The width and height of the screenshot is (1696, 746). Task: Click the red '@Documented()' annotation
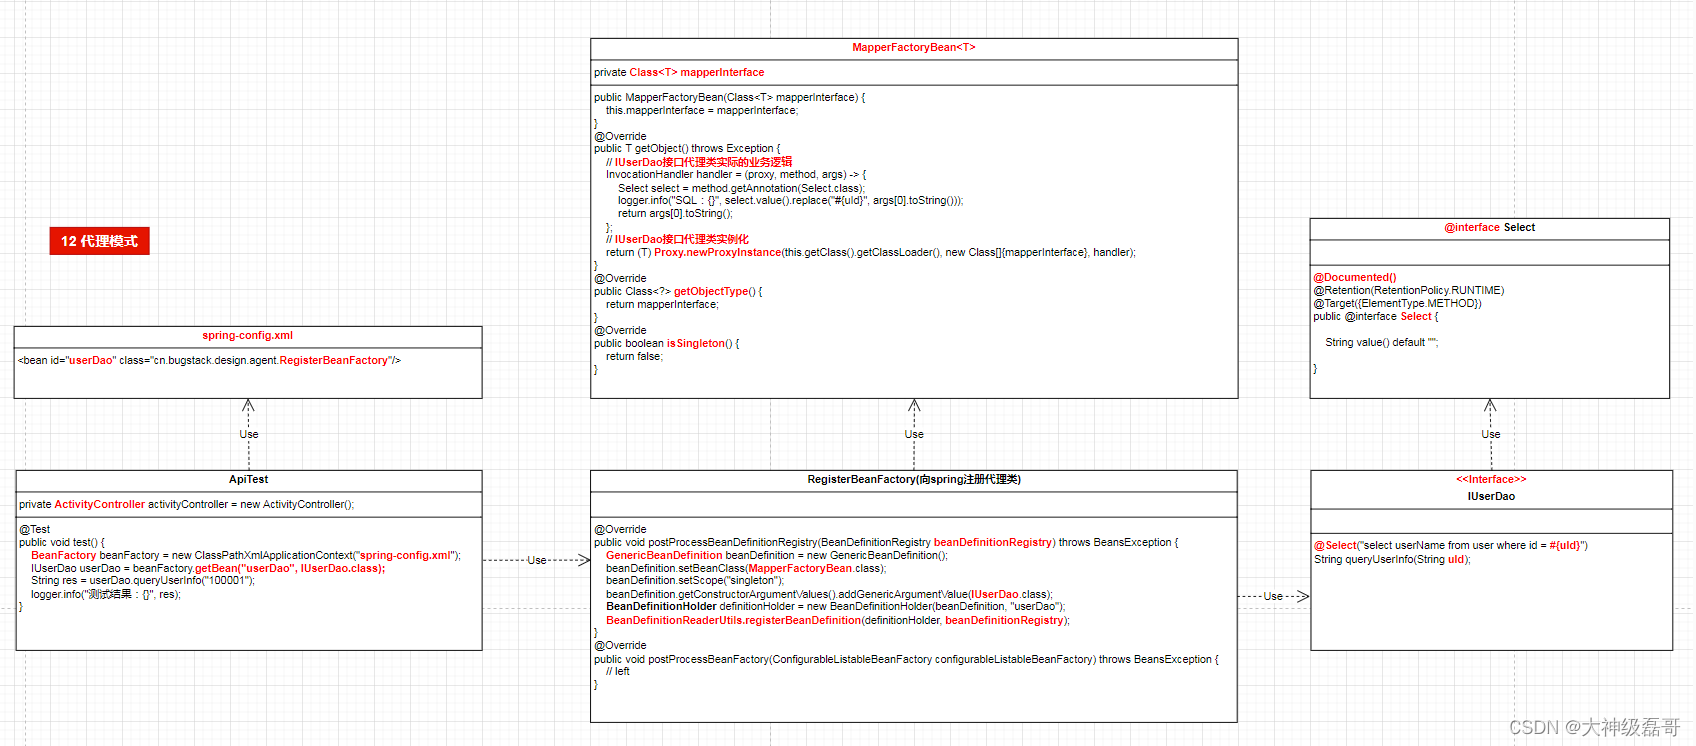(x=1355, y=278)
